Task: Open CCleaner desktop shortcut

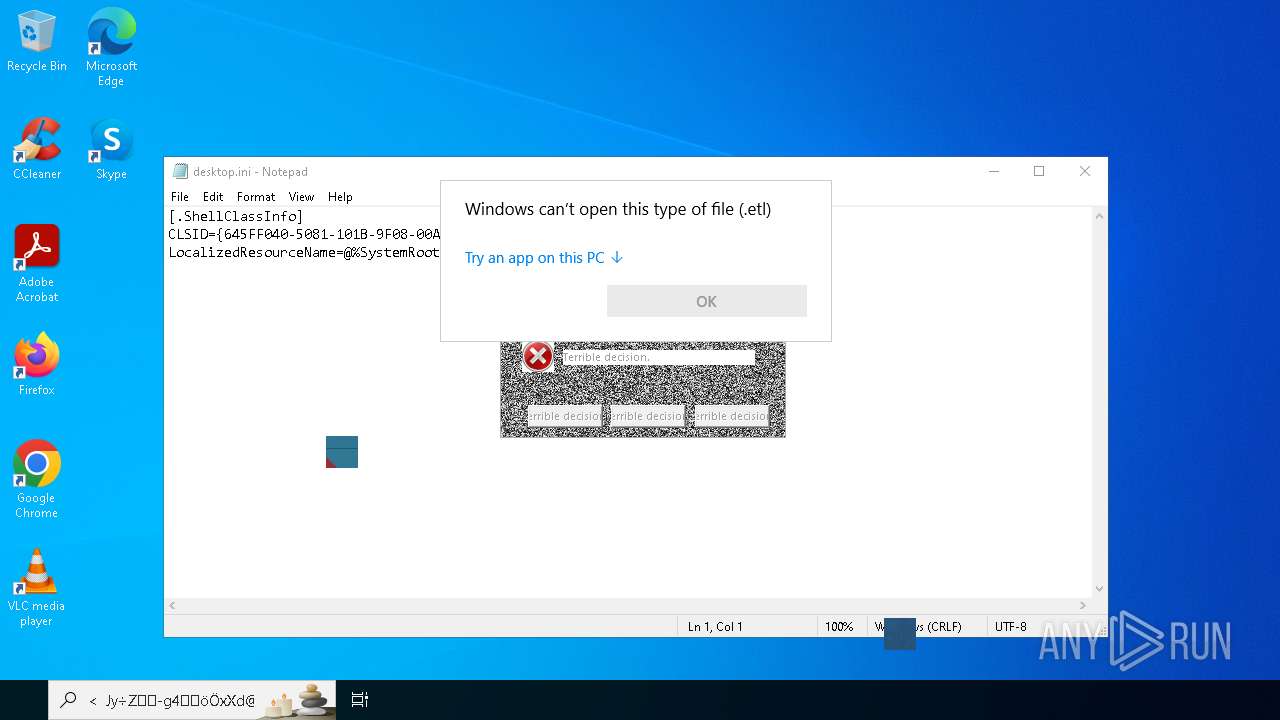Action: pos(37,150)
